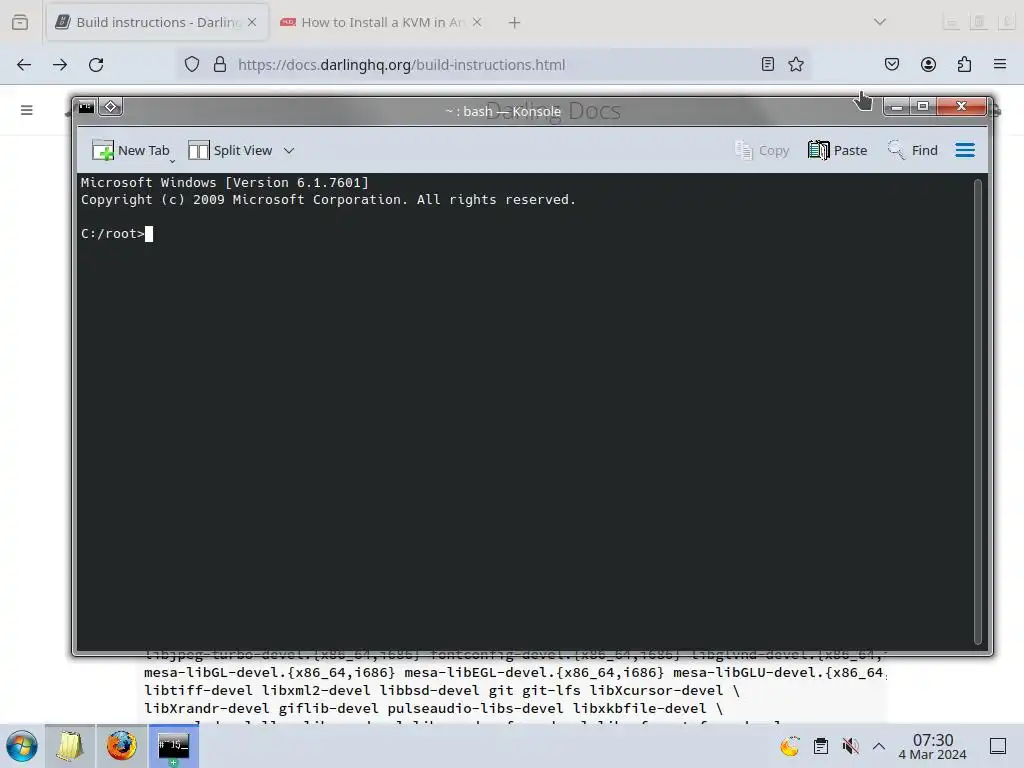Viewport: 1024px width, 768px height.
Task: Close the Build instructions tab
Action: [x=252, y=22]
